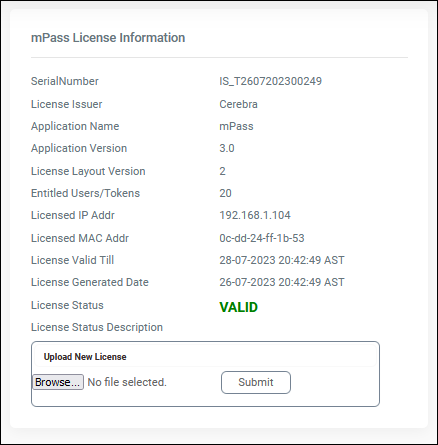
Task: Click the License Issuer value Cerebra
Action: coord(238,104)
